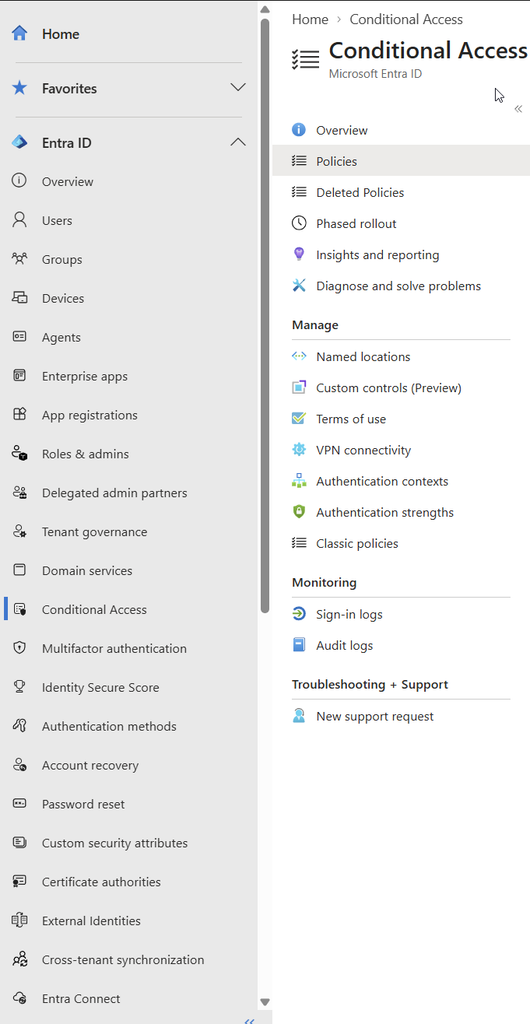Viewport: 530px width, 1024px height.
Task: Click the Phased rollout clock icon
Action: pyautogui.click(x=299, y=224)
